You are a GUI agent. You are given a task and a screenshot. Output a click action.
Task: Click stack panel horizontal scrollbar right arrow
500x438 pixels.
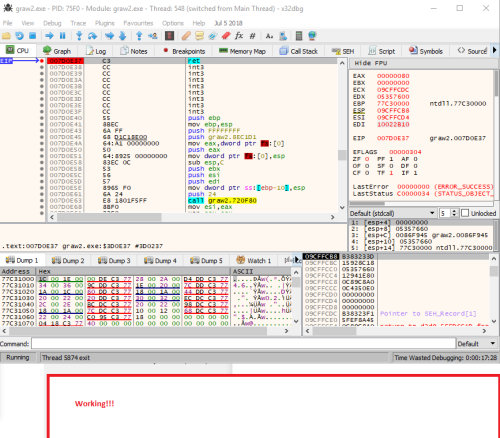[x=484, y=331]
